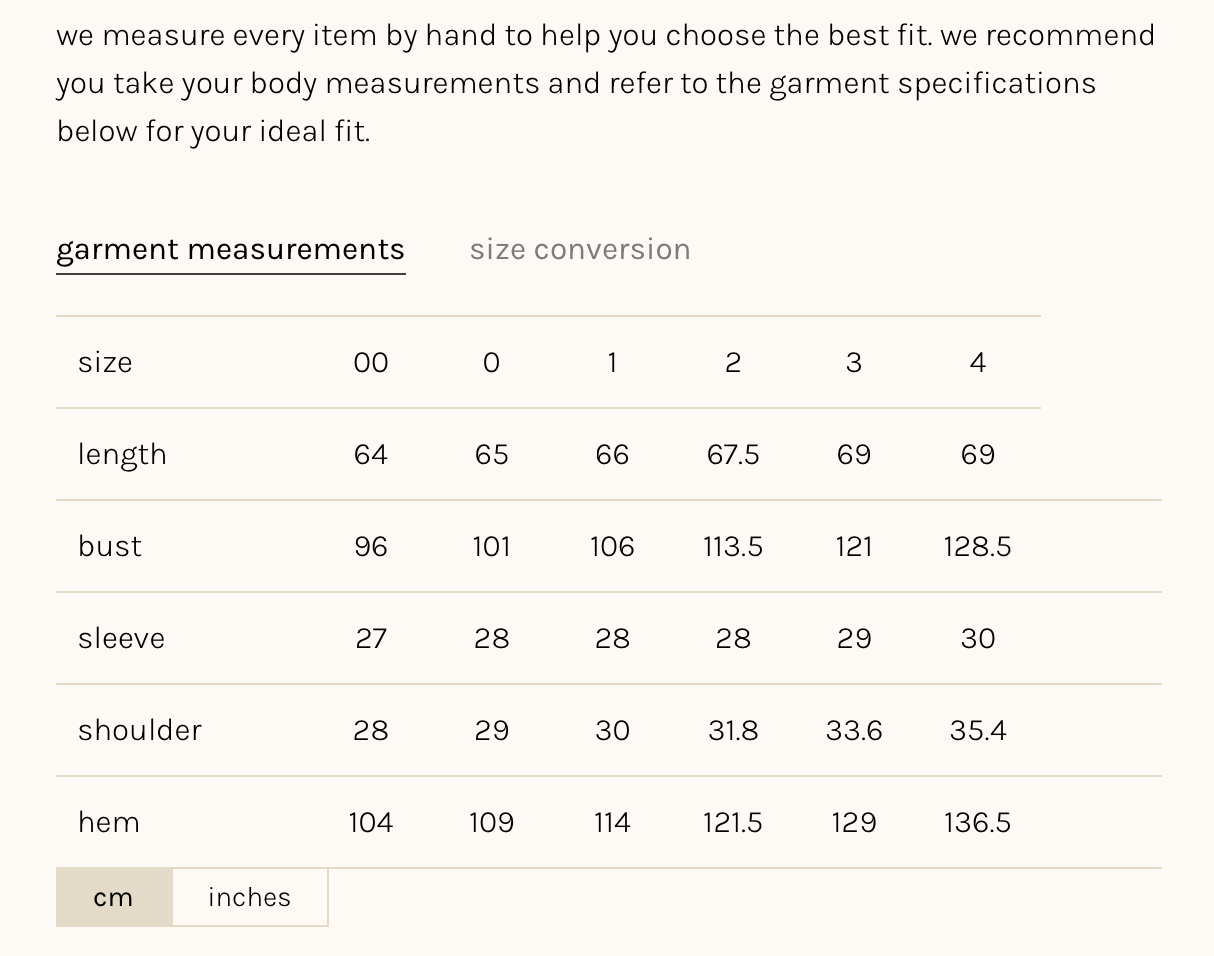Click the shoulder value 33.6
Image resolution: width=1214 pixels, height=956 pixels.
pyautogui.click(x=854, y=730)
